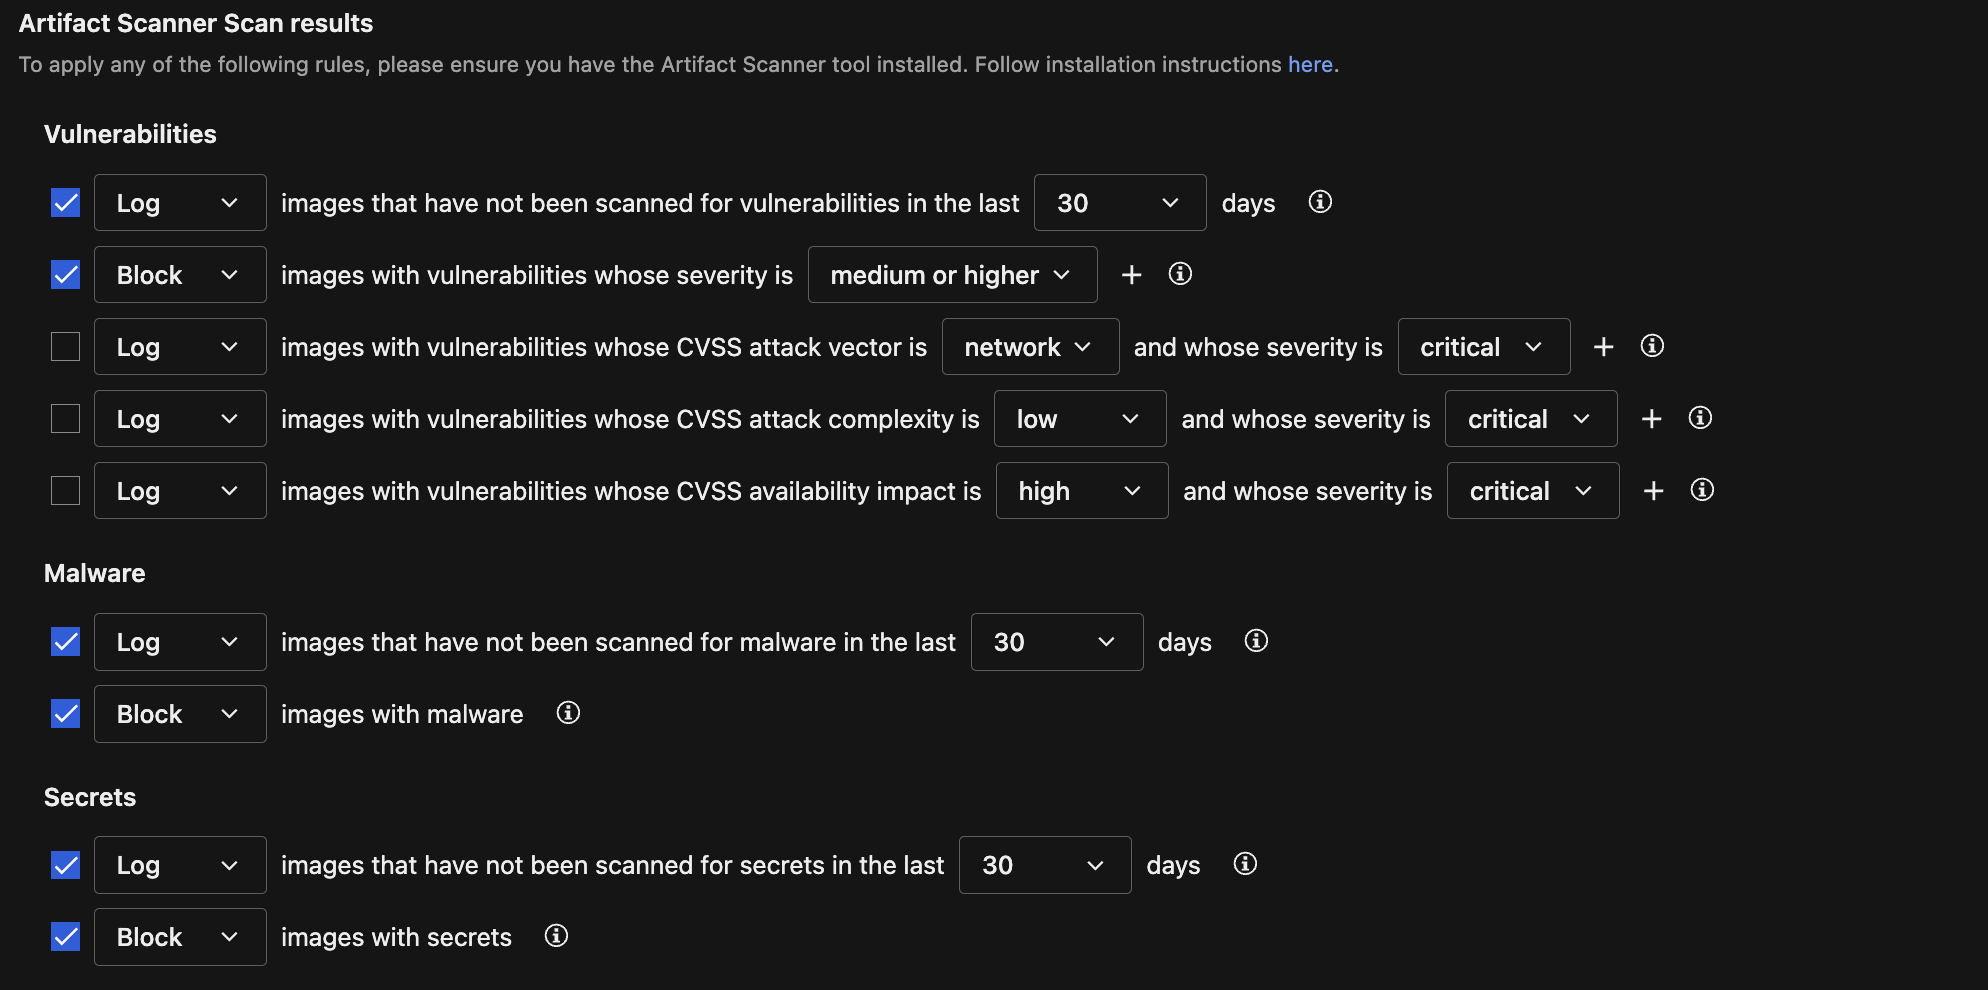This screenshot has width=1988, height=990.
Task: Click the 'images with malware' rule text
Action: 402,714
